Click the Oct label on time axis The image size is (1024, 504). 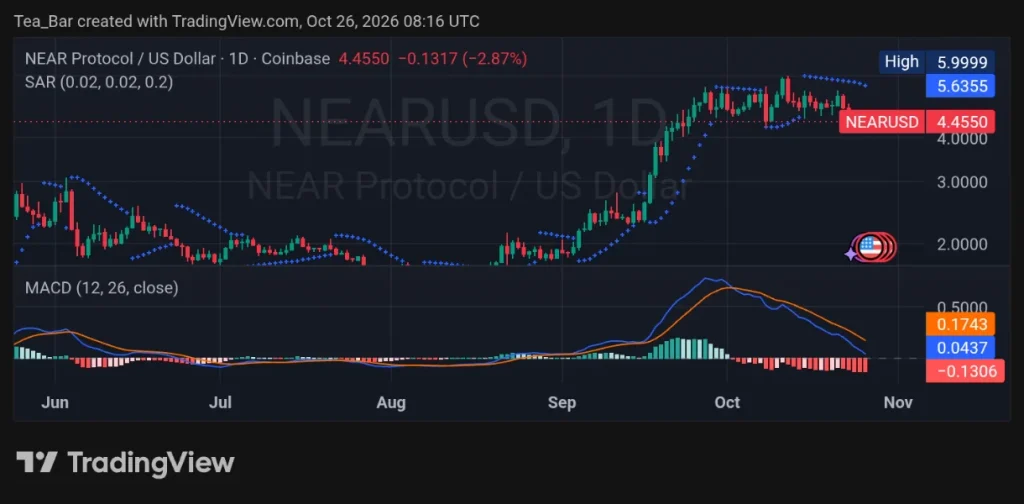(728, 403)
